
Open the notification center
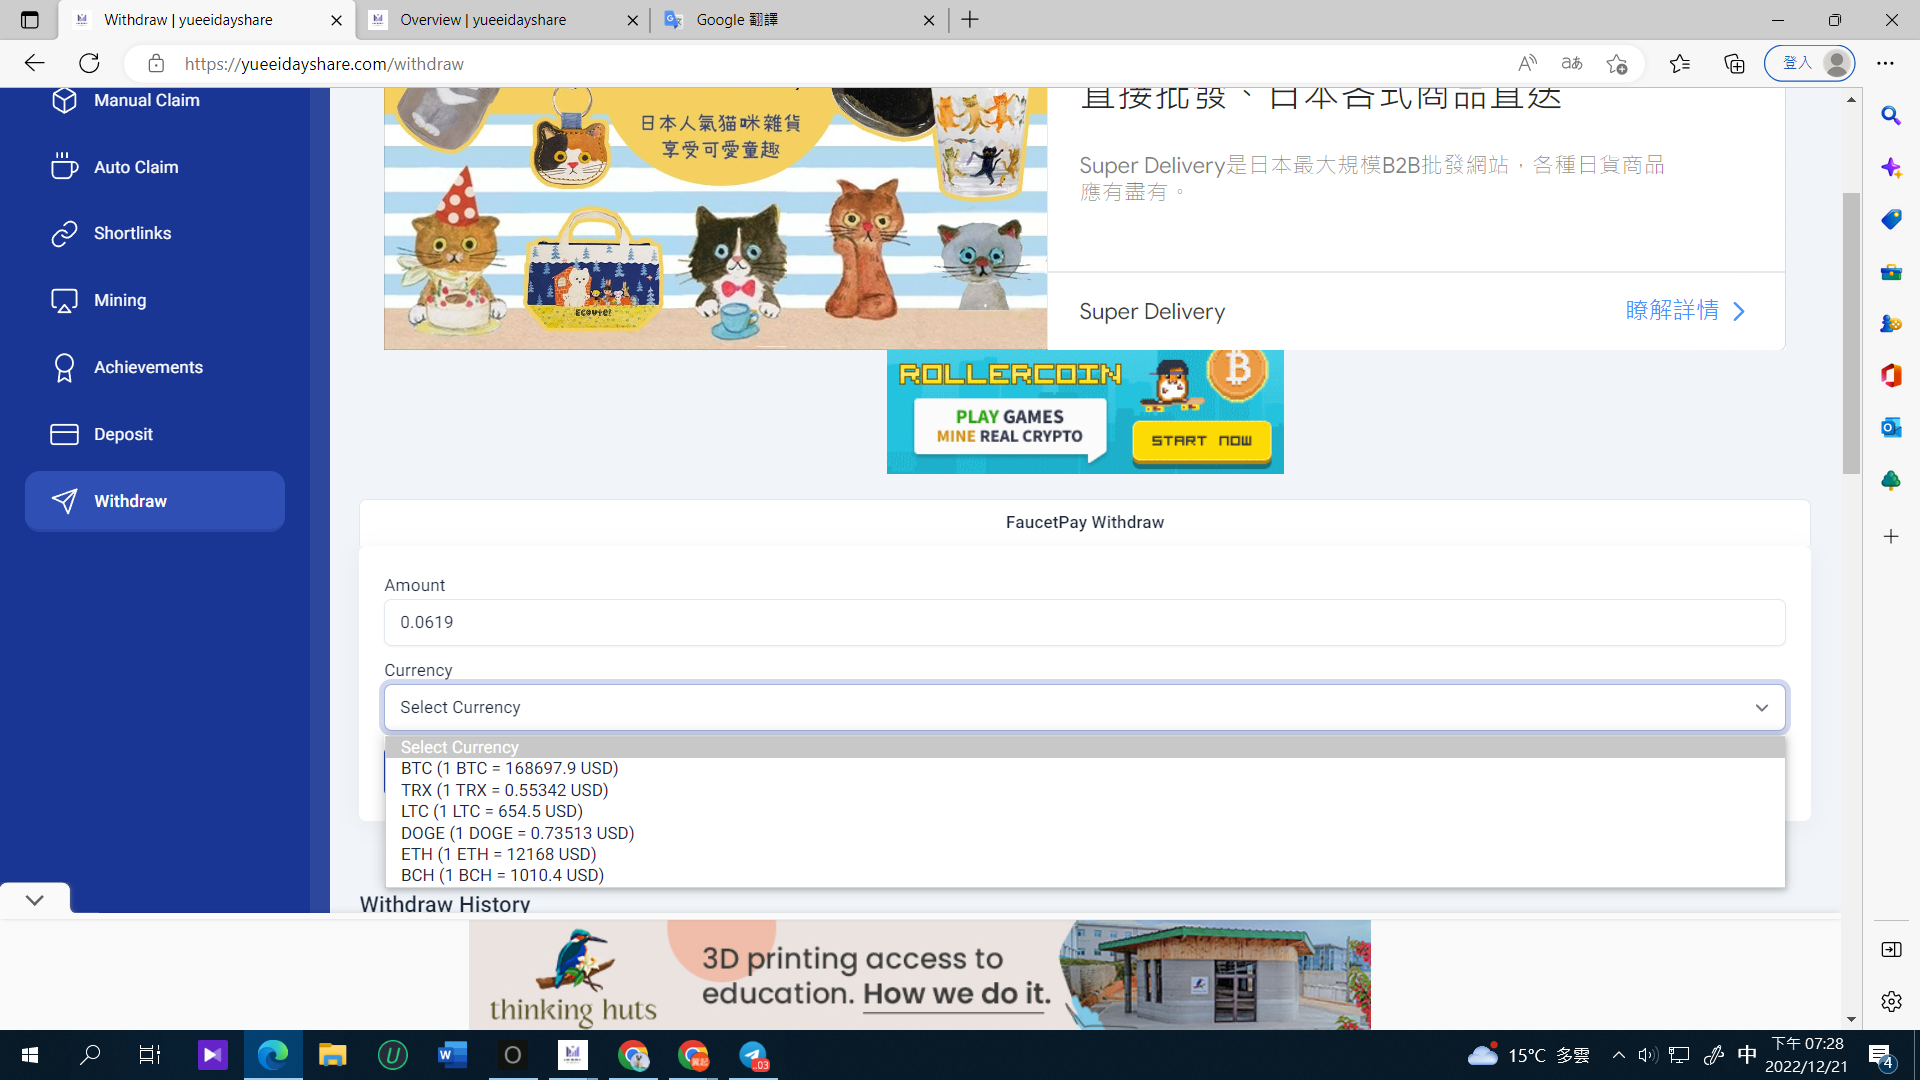(1881, 1055)
